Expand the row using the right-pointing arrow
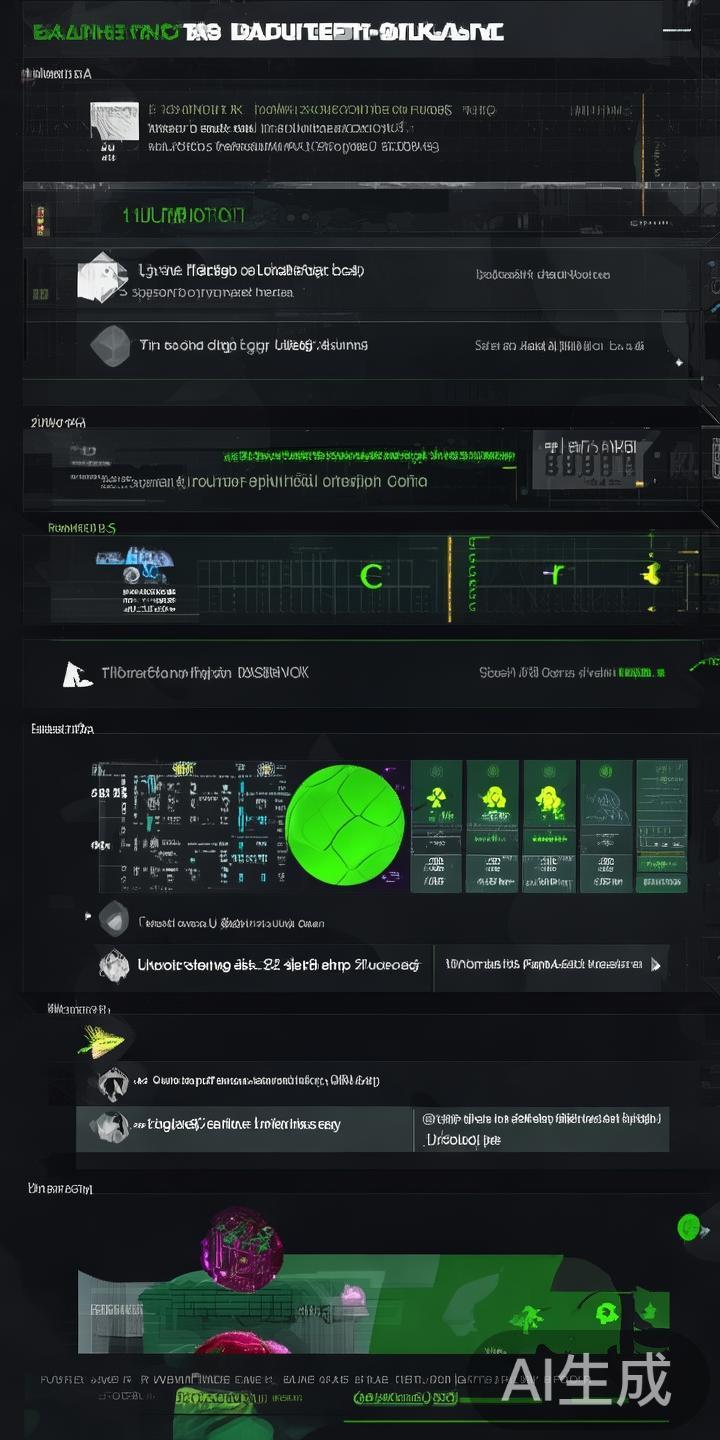Viewport: 720px width, 1440px height. (656, 965)
